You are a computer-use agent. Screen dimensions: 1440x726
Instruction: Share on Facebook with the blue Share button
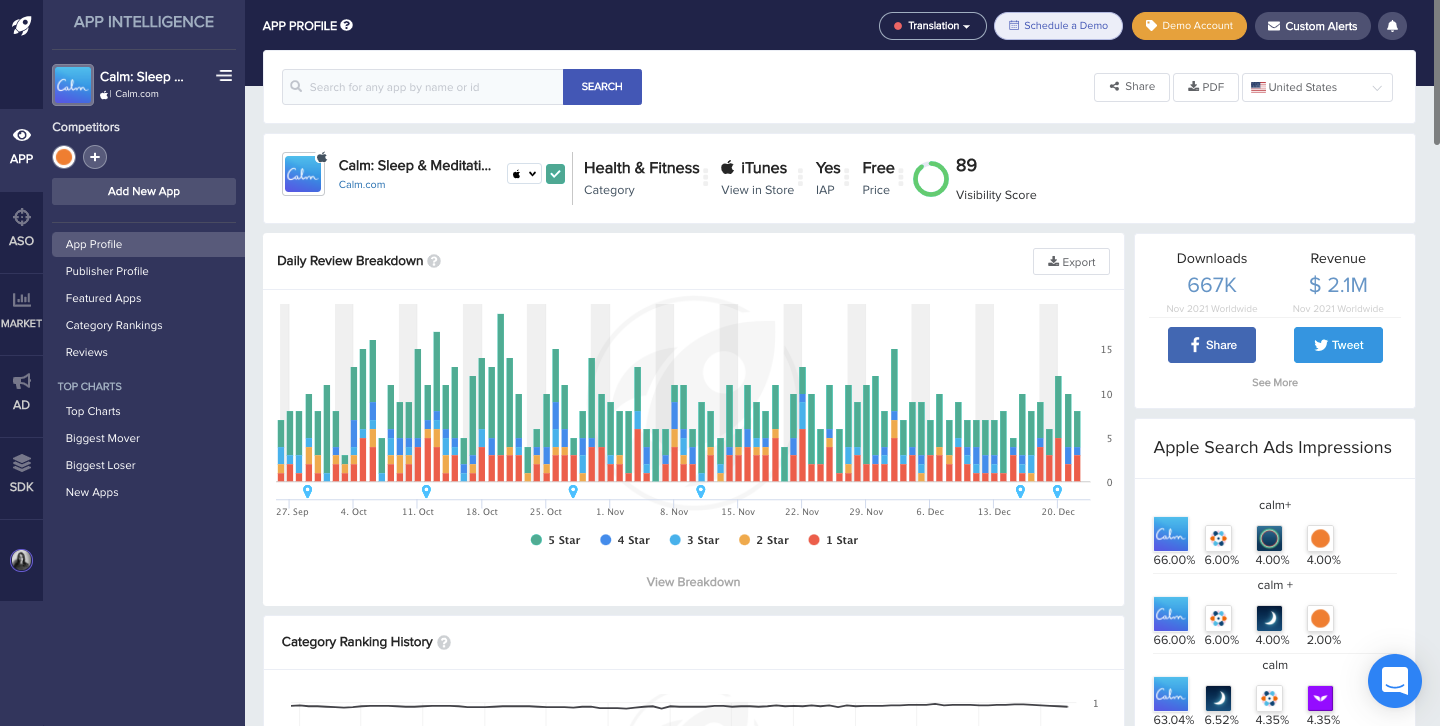tap(1212, 345)
